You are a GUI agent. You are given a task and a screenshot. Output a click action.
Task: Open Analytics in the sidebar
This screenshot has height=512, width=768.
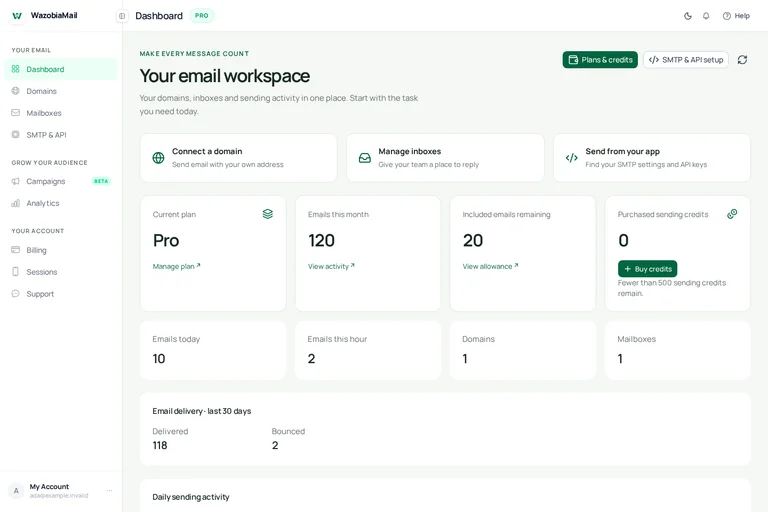pyautogui.click(x=61, y=203)
